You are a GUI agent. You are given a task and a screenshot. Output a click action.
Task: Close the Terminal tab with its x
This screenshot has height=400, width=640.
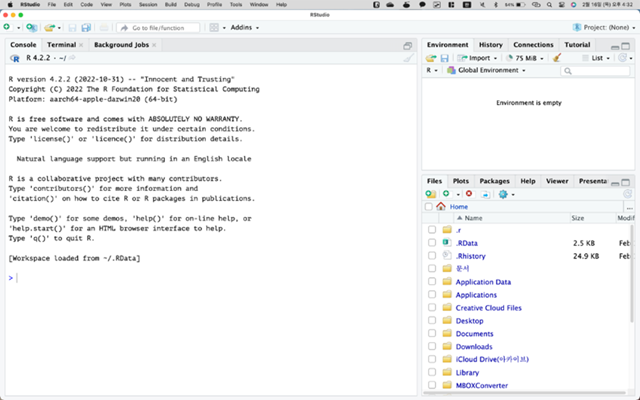[x=81, y=45]
